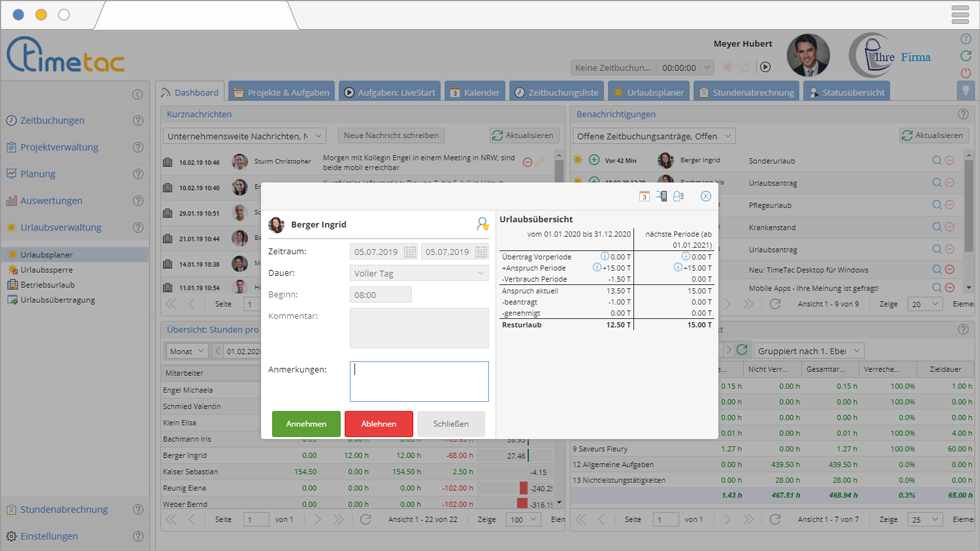The width and height of the screenshot is (980, 551).
Task: Select Urlaubssperre in the sidebar
Action: pos(48,270)
